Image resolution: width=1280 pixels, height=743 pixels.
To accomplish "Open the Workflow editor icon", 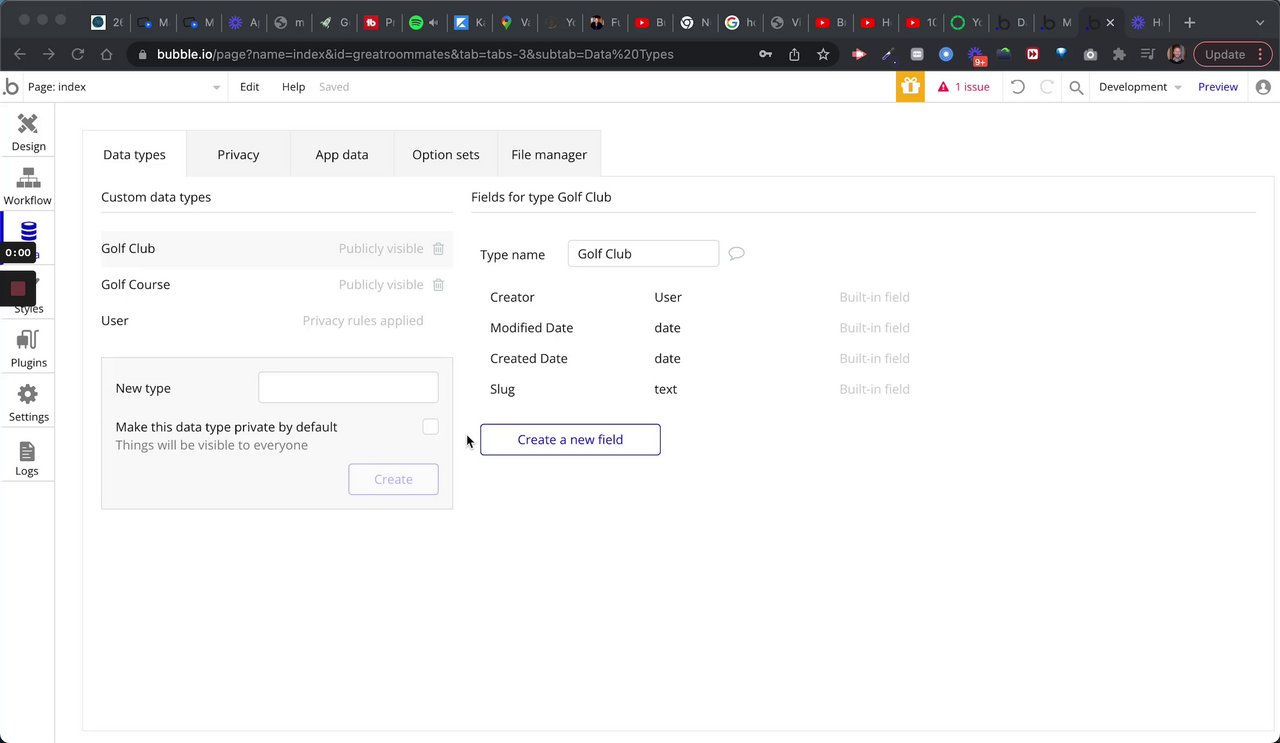I will click(28, 186).
